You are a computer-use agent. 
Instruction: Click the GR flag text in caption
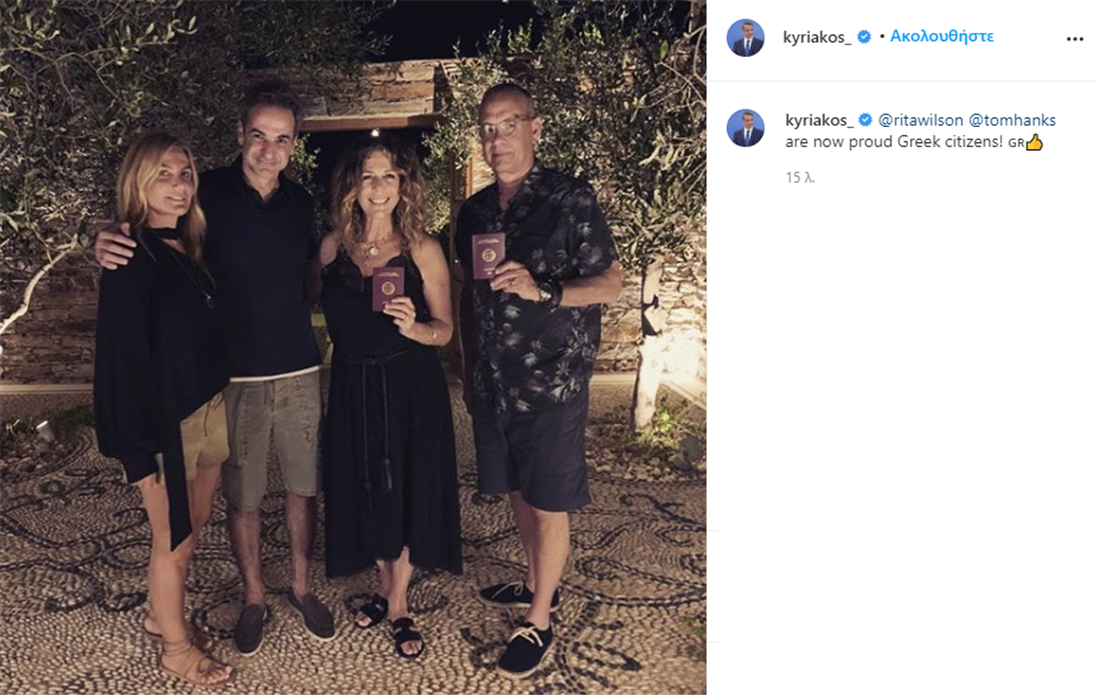(x=1016, y=143)
